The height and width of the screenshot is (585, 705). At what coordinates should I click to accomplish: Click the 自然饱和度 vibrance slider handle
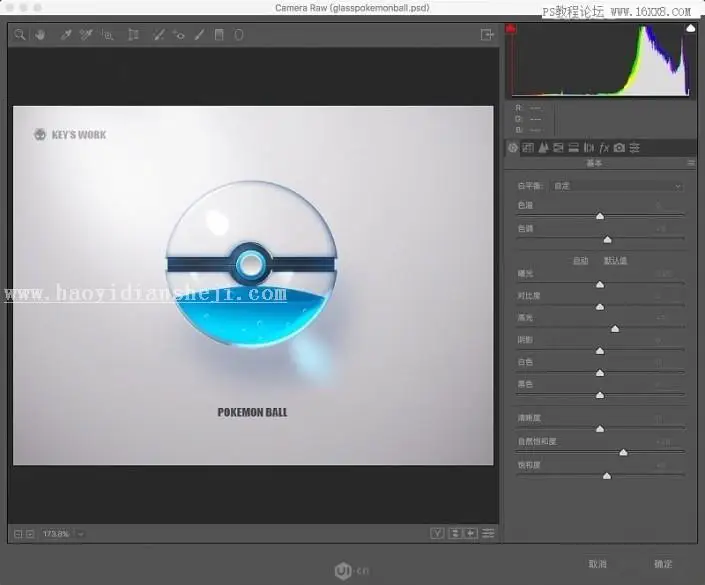623,453
